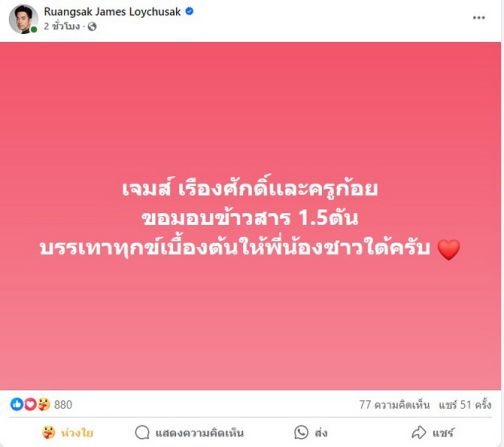Click the Care hug reaction icon
Screen dimensions: 504x447
(x=44, y=404)
